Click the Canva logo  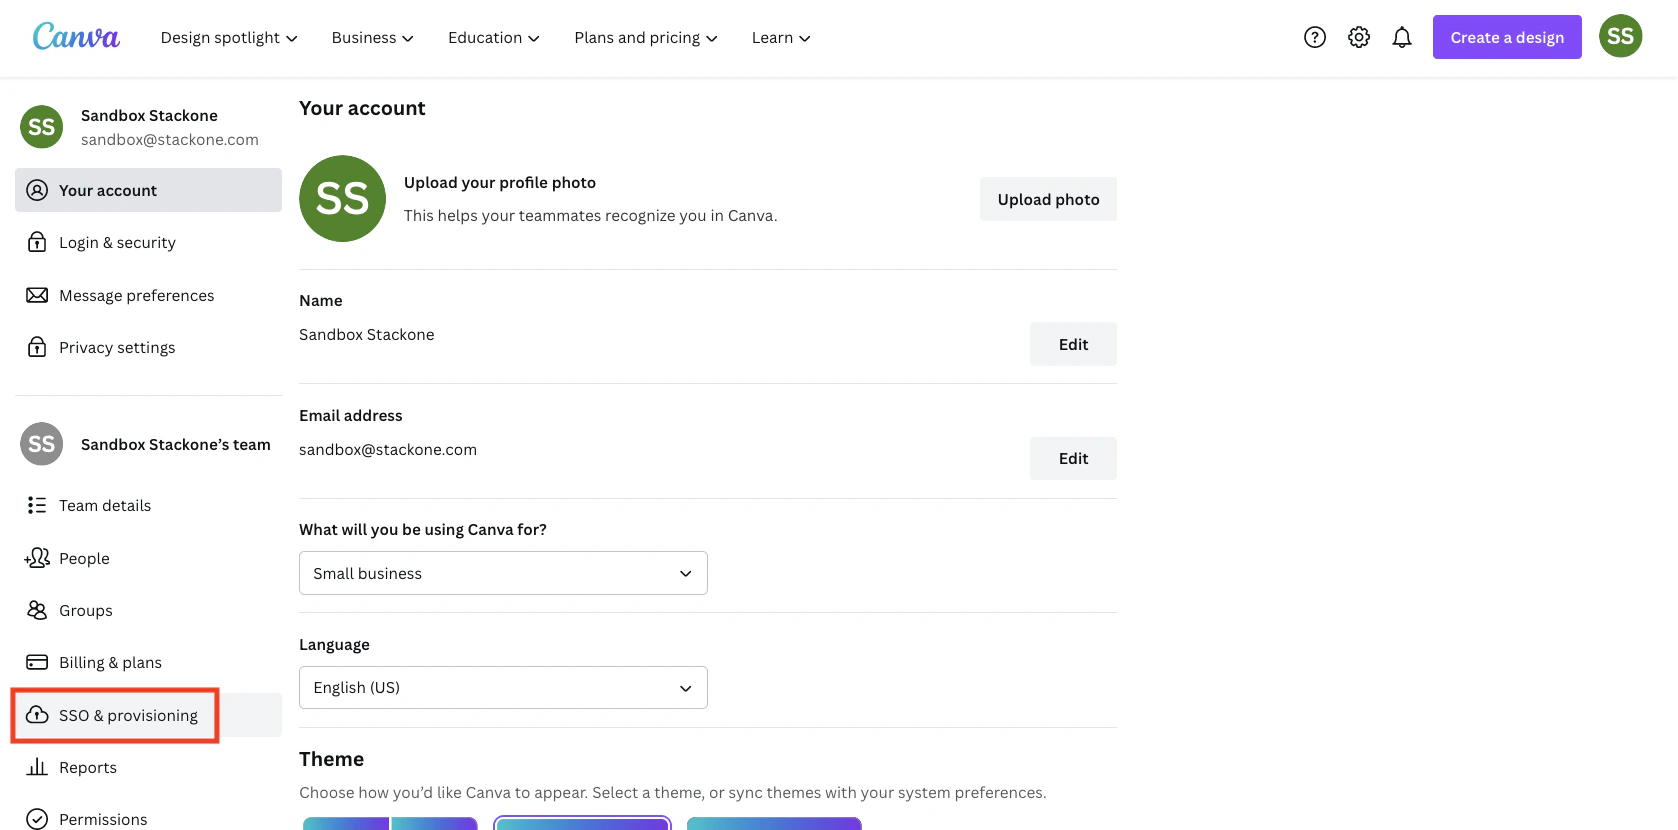76,37
